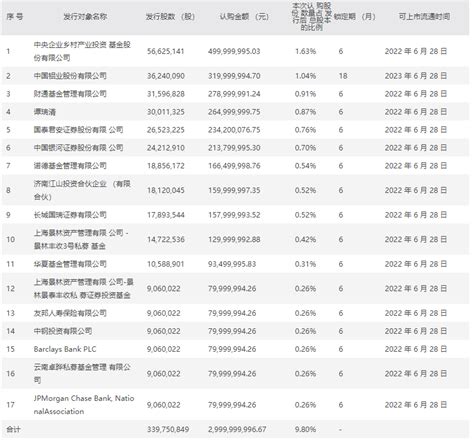Click amount 499,999,995.03
The image size is (474, 441).
[x=234, y=51]
